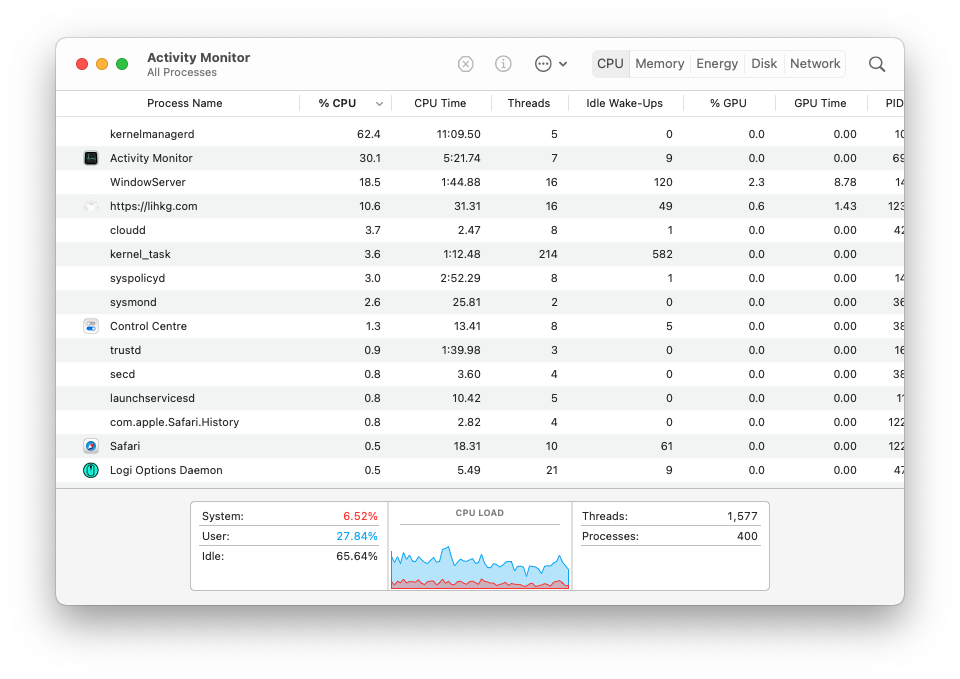Click the Control Centre process name

148,326
